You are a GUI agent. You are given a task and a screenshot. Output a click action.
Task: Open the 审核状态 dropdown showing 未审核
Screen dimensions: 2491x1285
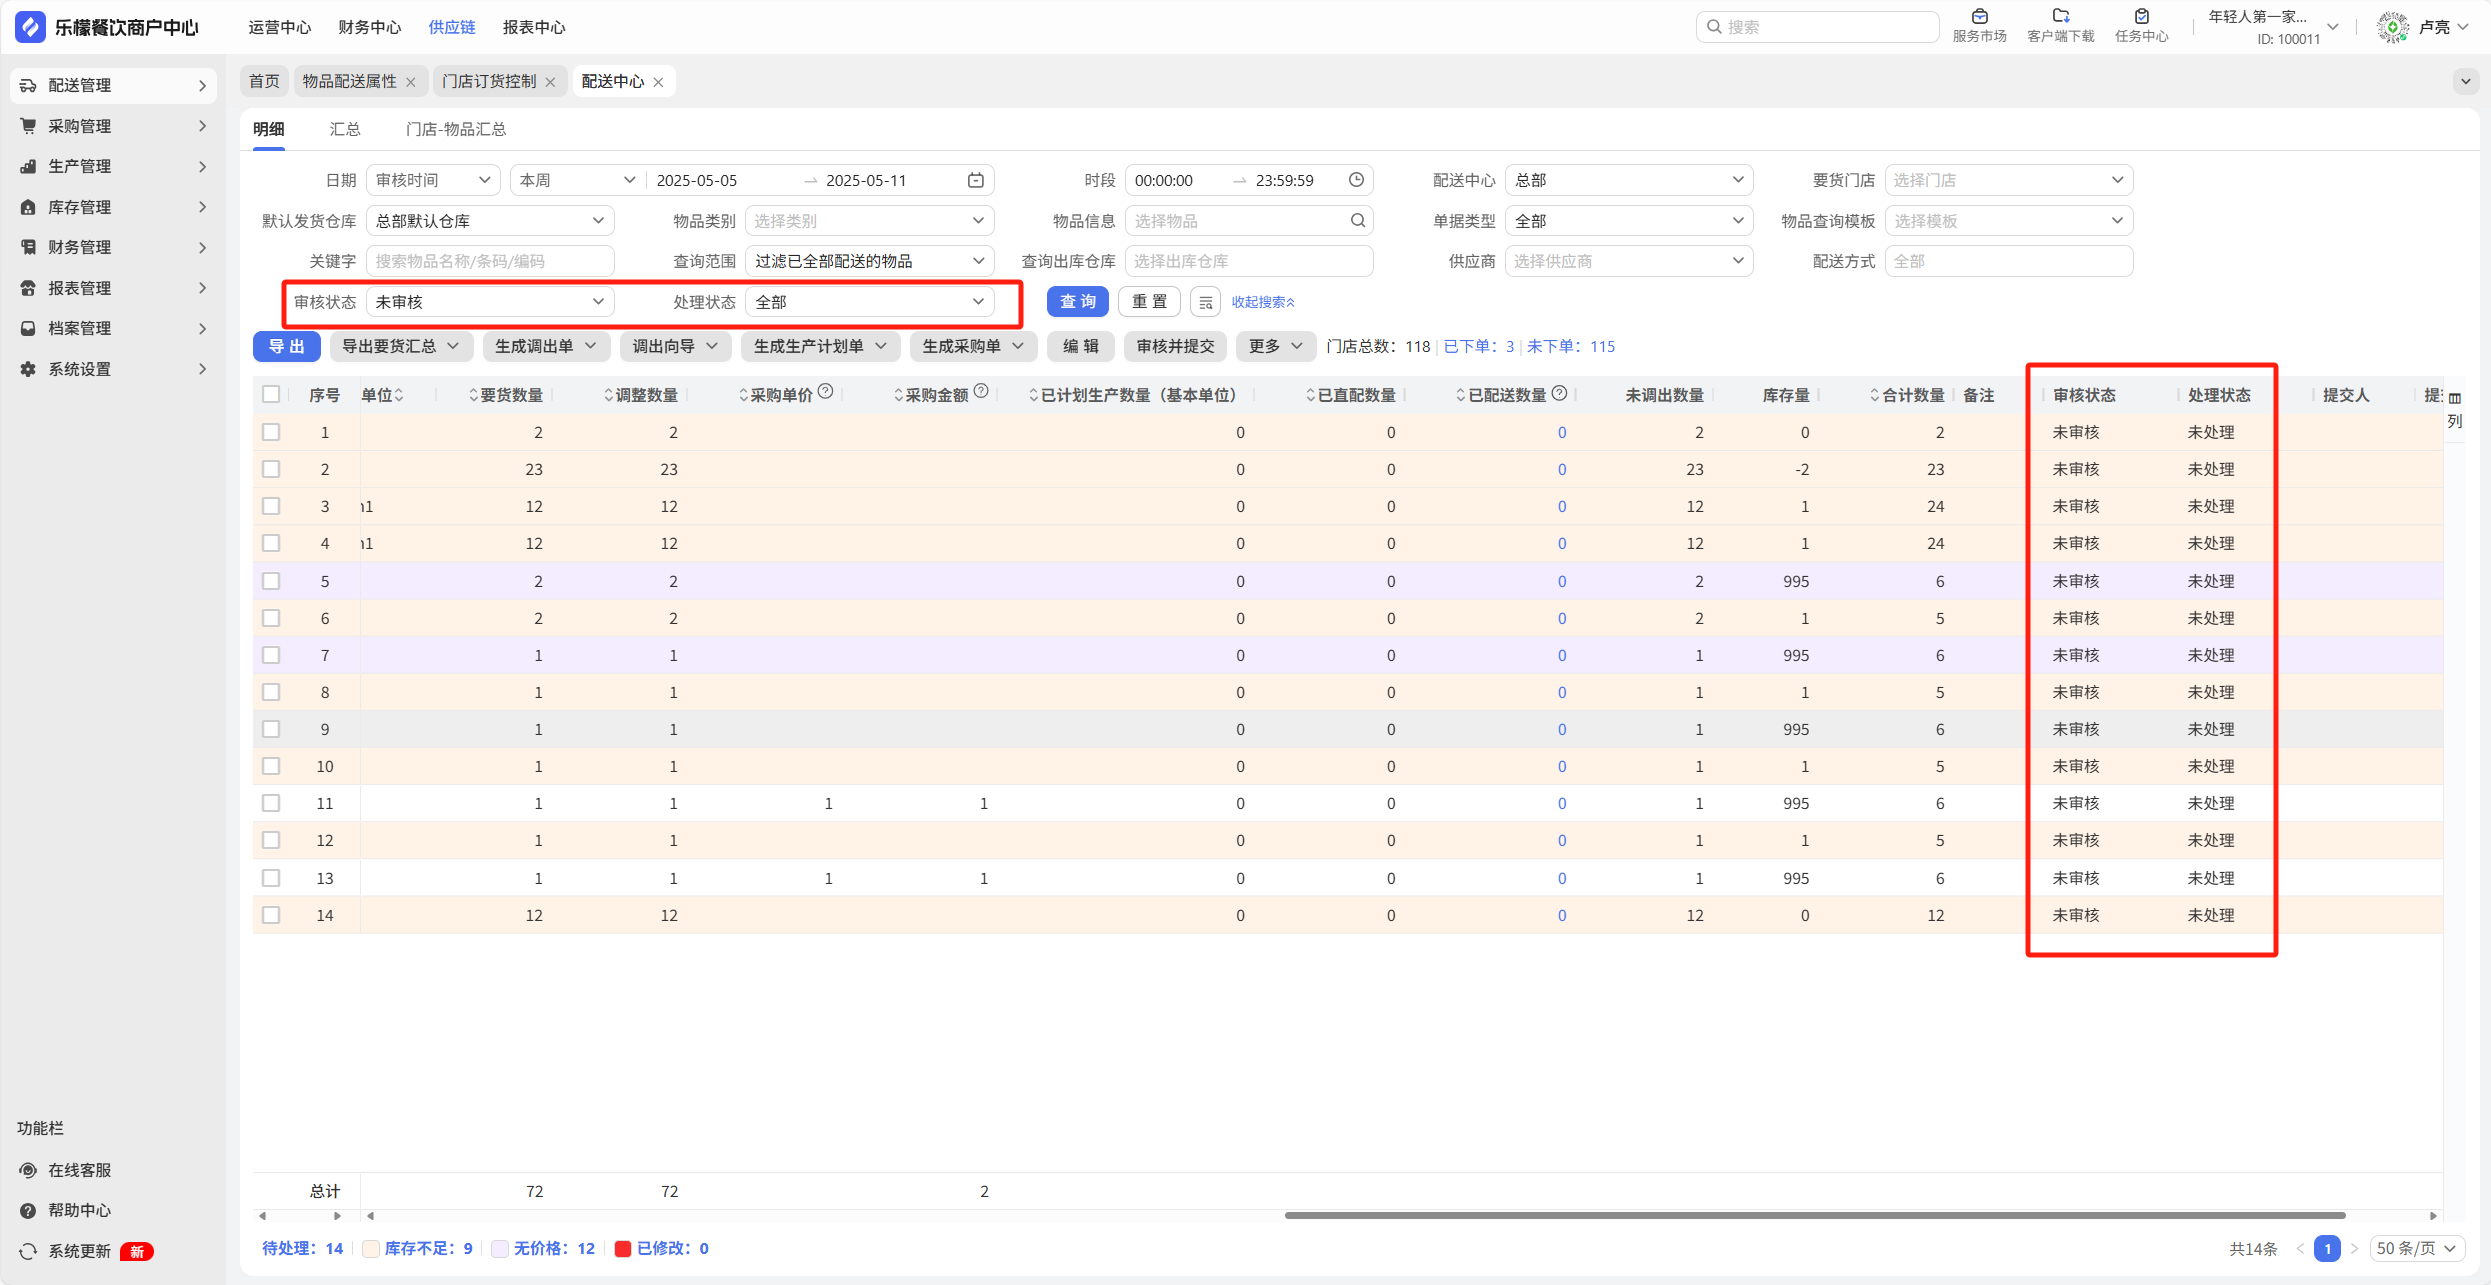(490, 302)
